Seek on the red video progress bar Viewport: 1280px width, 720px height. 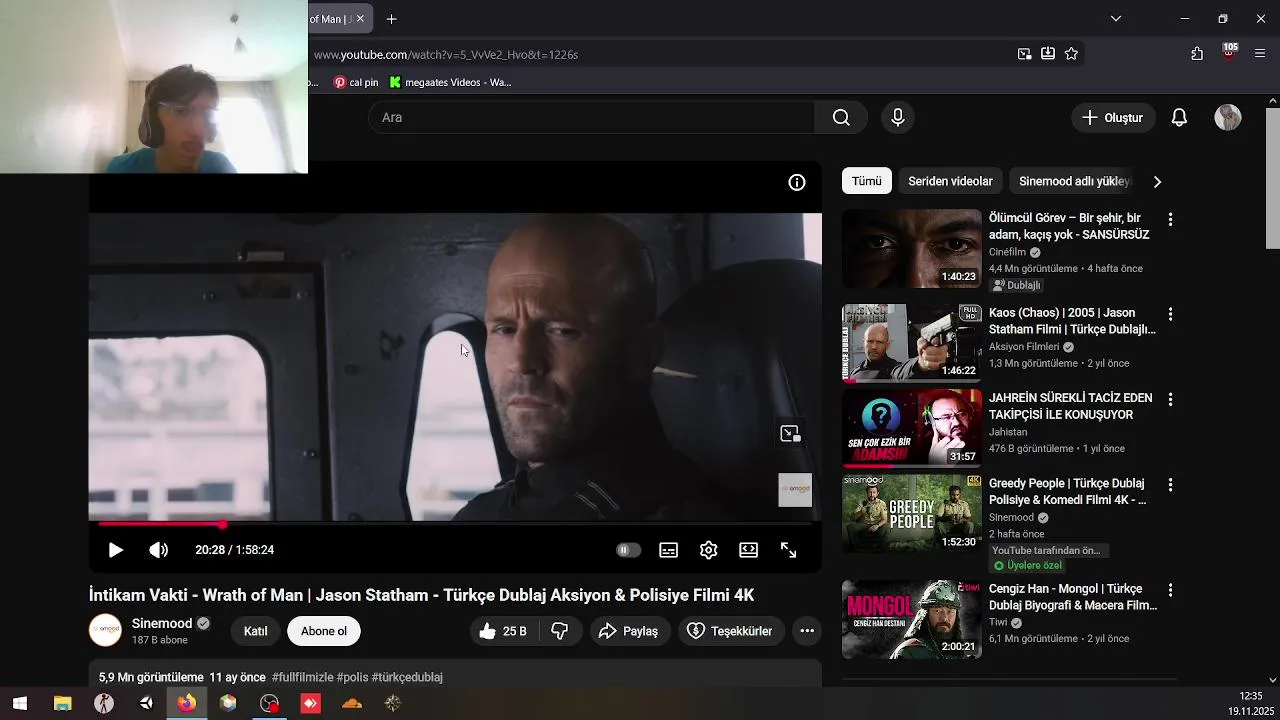click(455, 523)
